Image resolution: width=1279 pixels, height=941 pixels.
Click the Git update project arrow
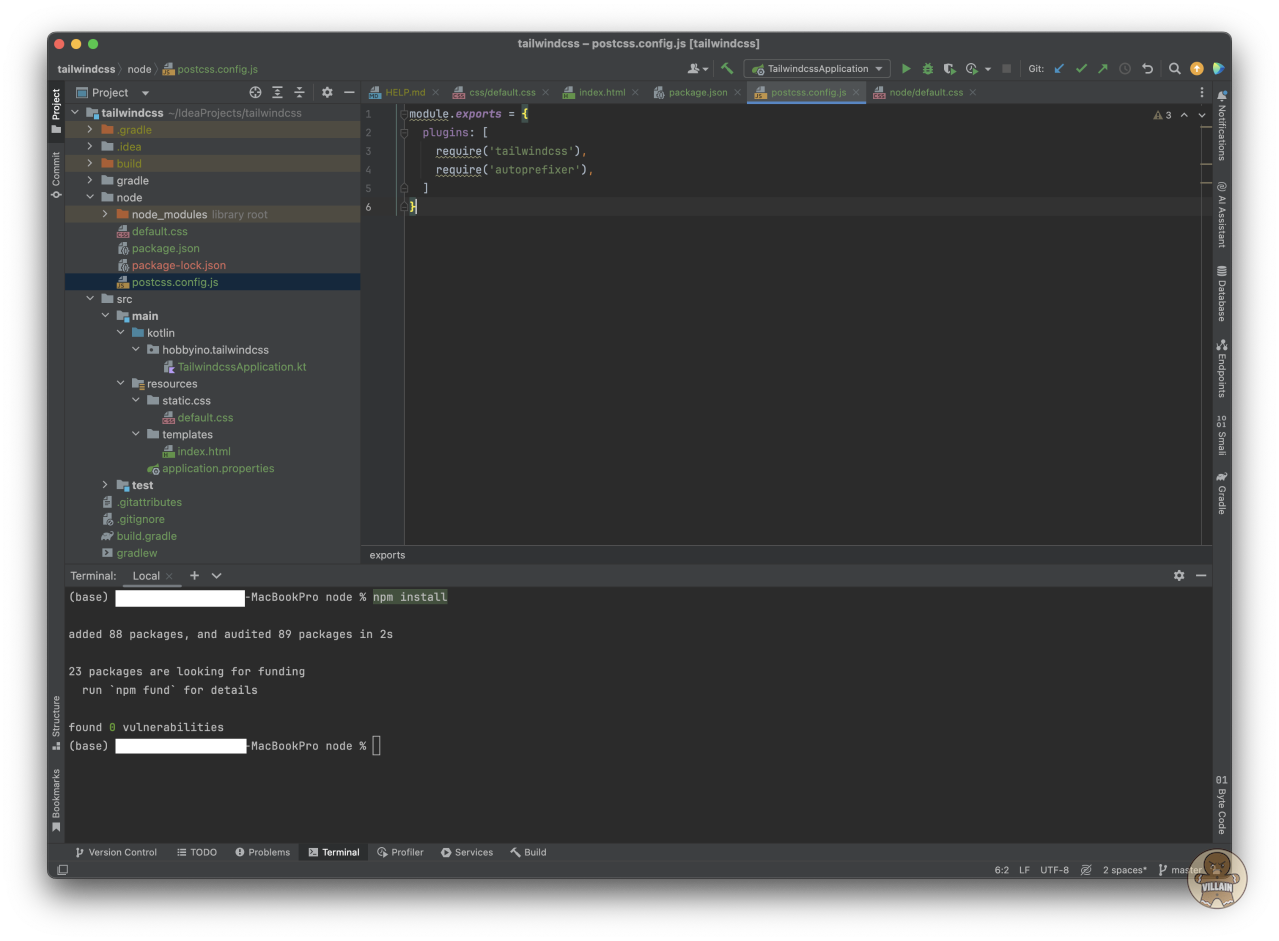[1059, 69]
